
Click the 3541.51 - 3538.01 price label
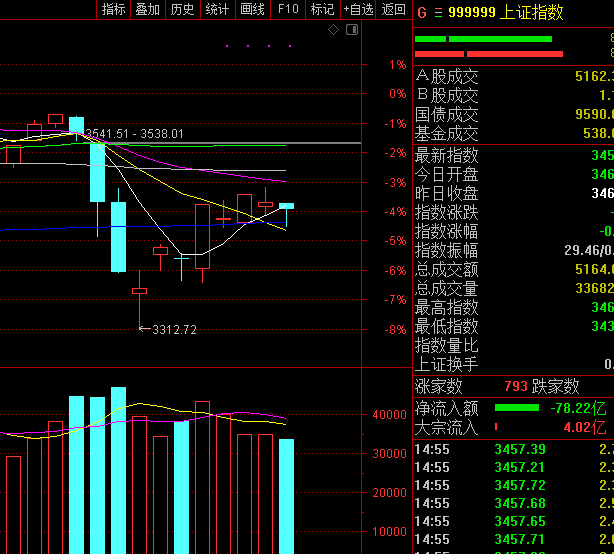(x=134, y=133)
